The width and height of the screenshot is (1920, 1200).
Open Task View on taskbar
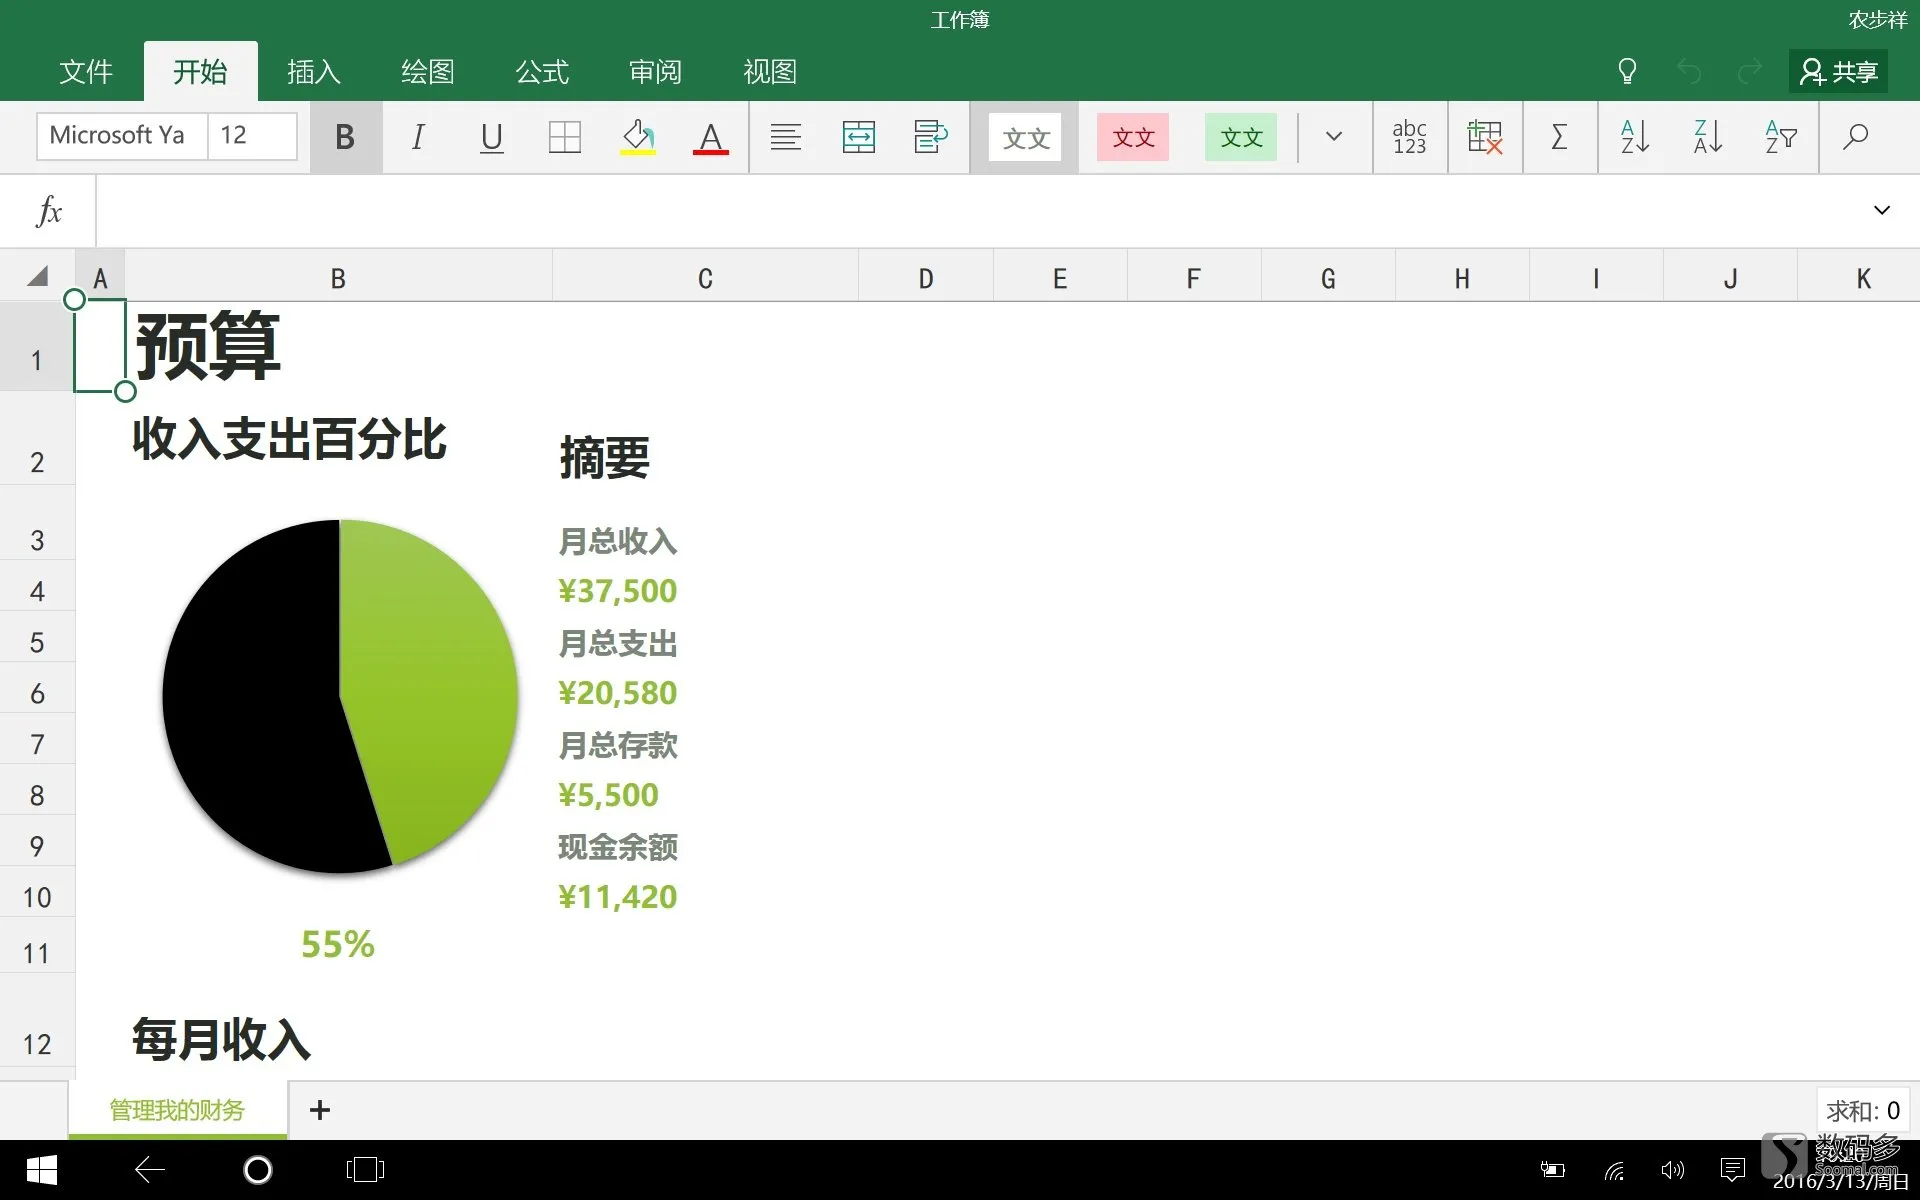point(365,1170)
